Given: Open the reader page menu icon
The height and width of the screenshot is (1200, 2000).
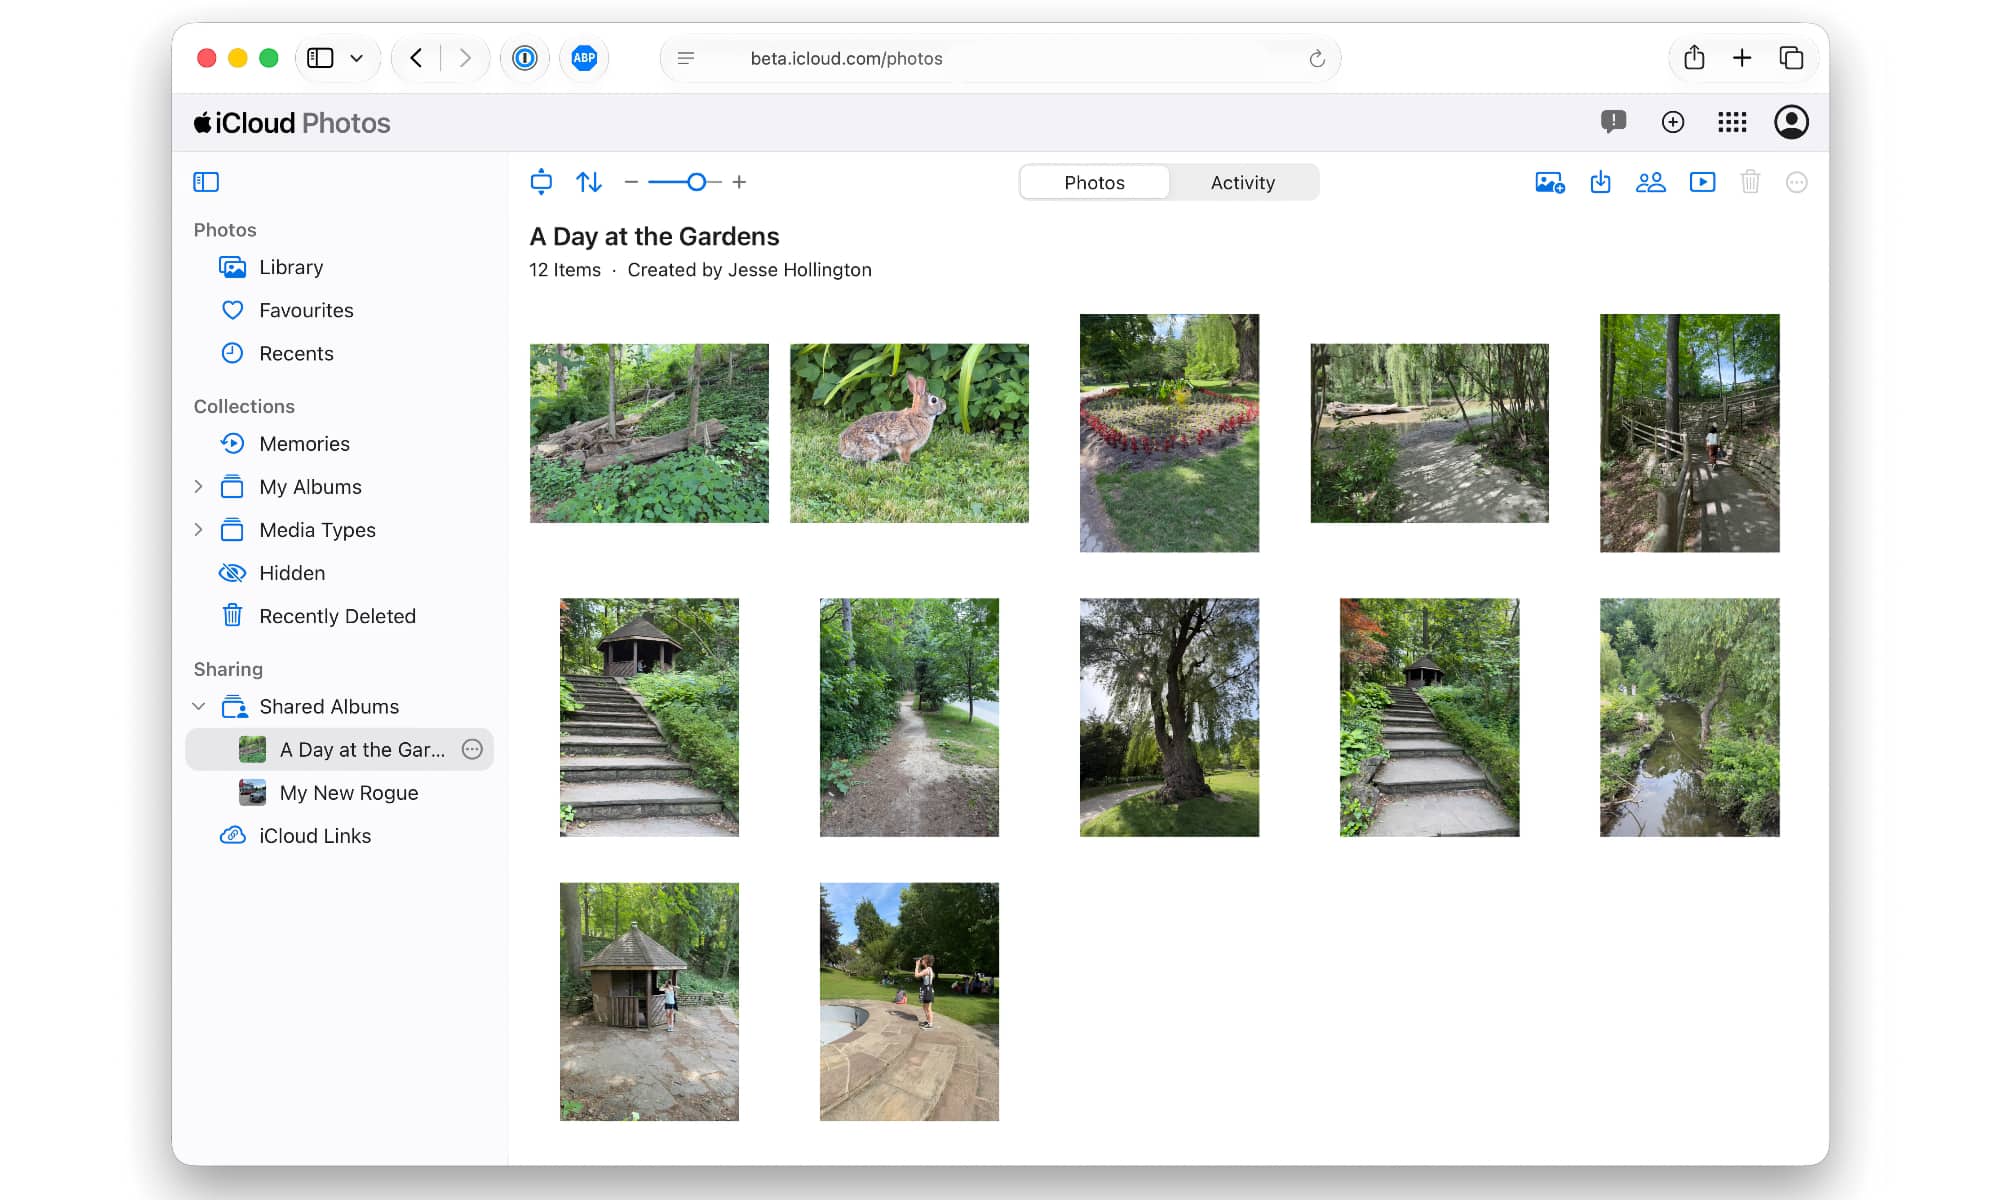Looking at the screenshot, I should click(x=686, y=58).
